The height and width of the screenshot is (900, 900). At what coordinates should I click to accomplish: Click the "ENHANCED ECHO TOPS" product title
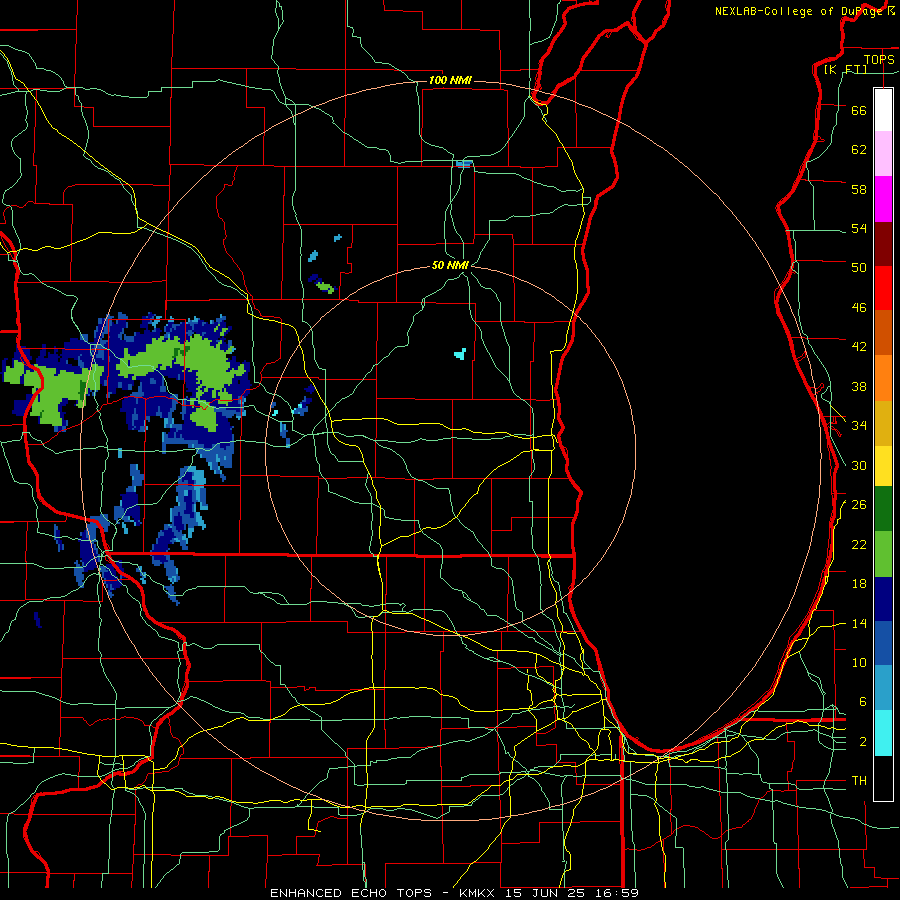tap(351, 893)
